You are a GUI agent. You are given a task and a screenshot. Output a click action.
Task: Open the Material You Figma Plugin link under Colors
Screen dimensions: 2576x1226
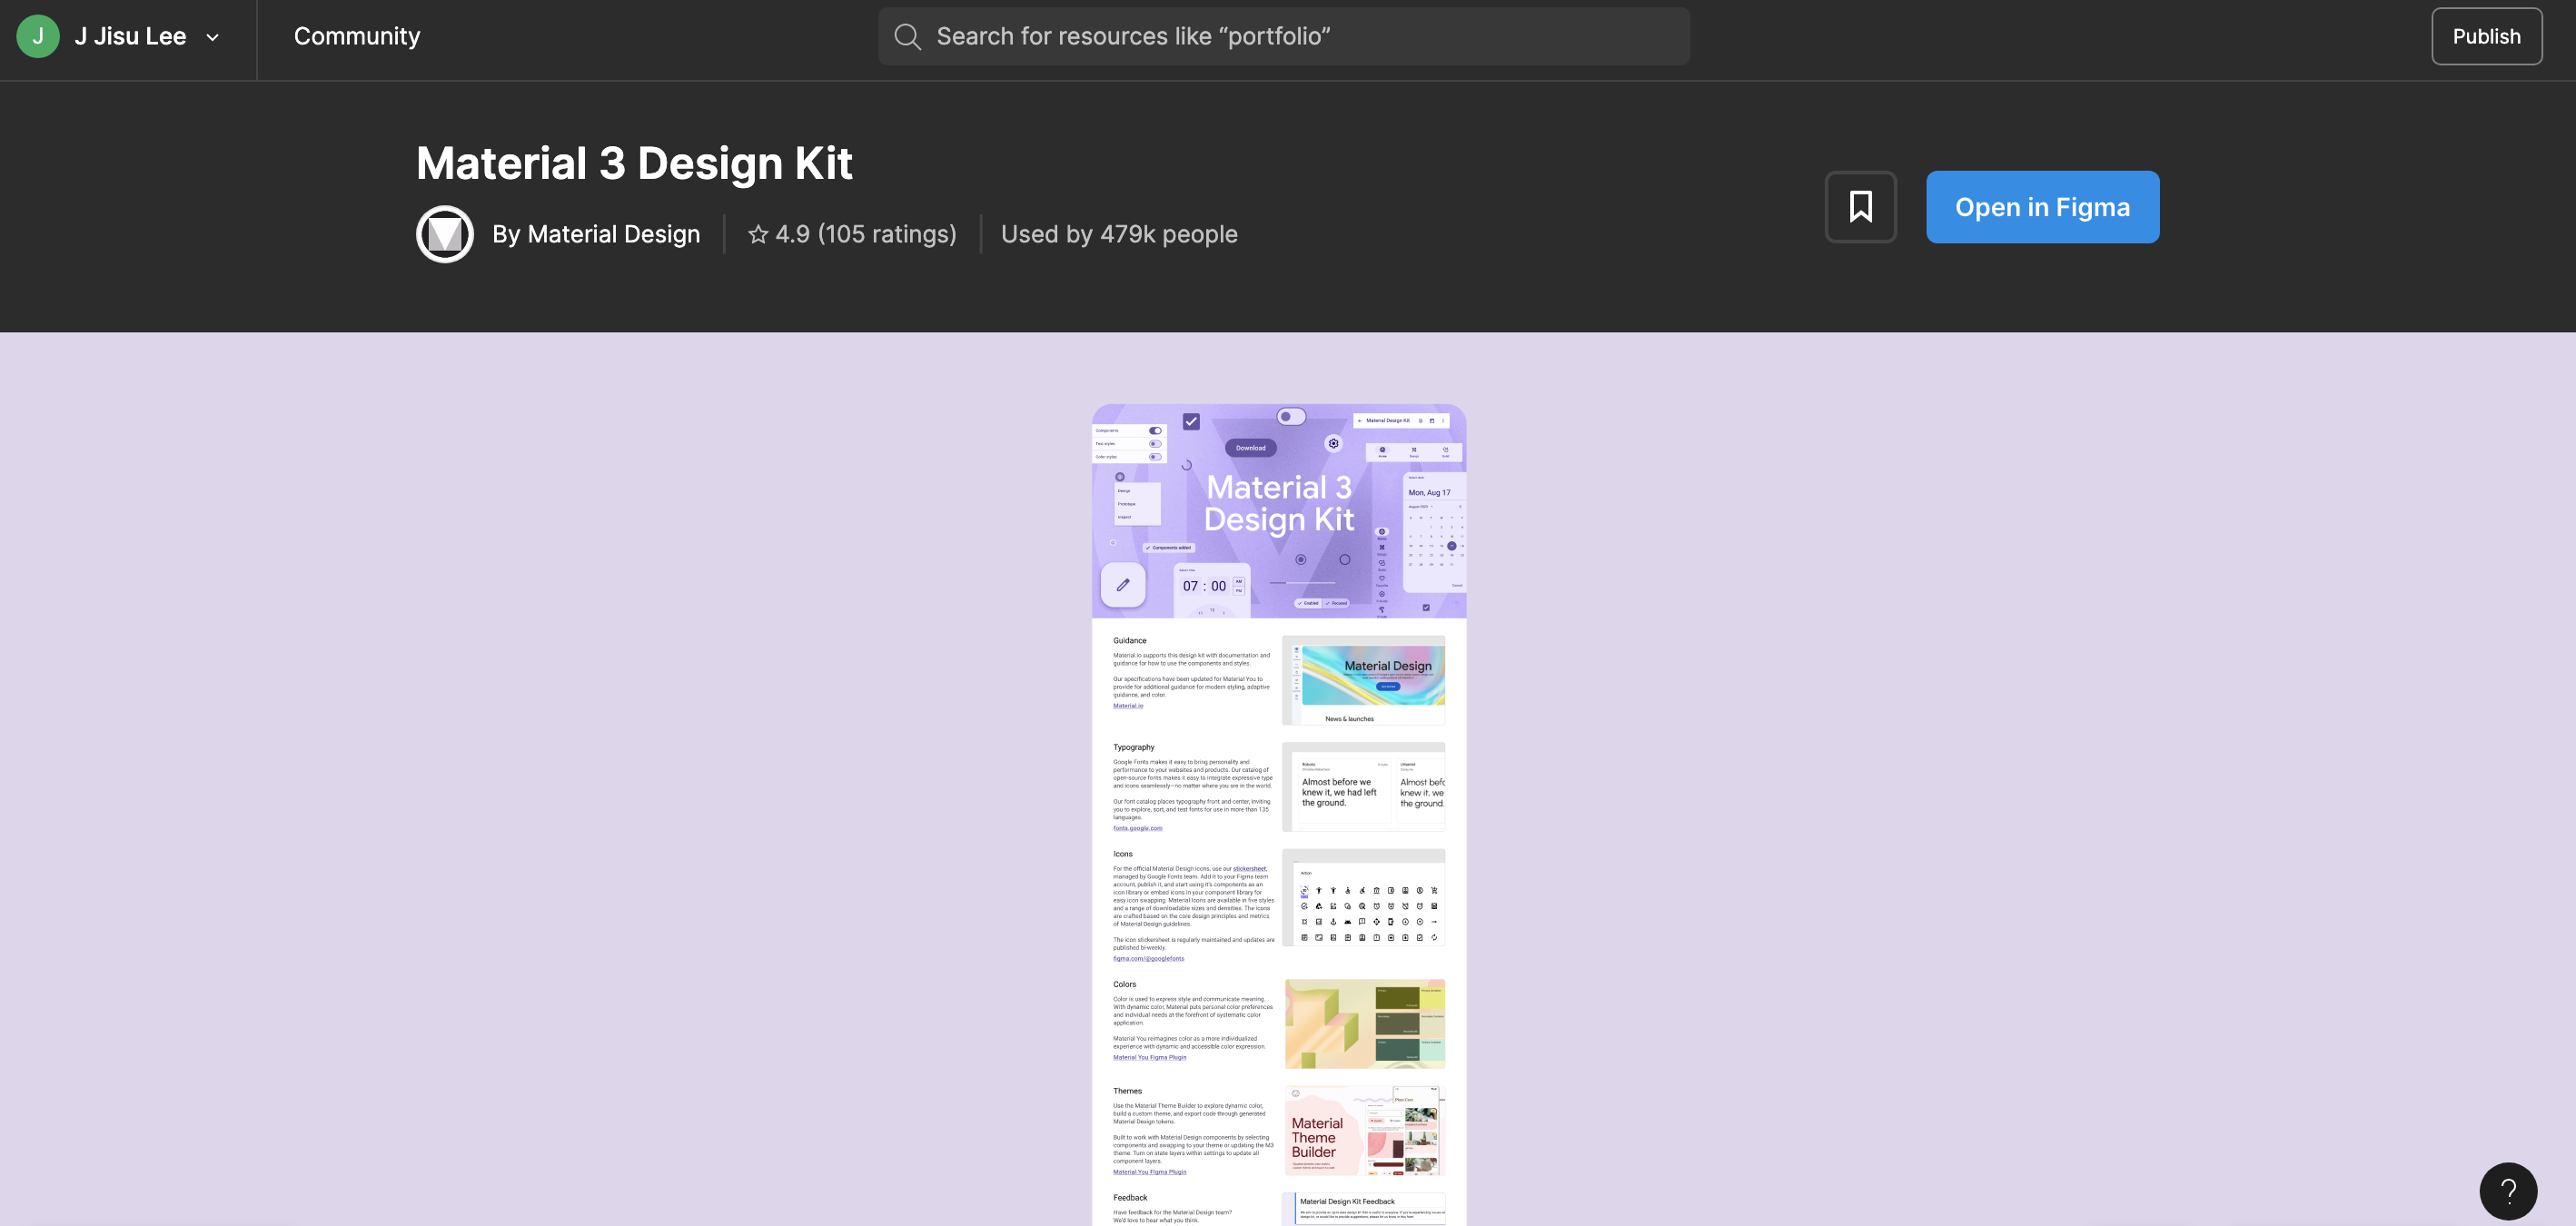click(x=1150, y=1057)
